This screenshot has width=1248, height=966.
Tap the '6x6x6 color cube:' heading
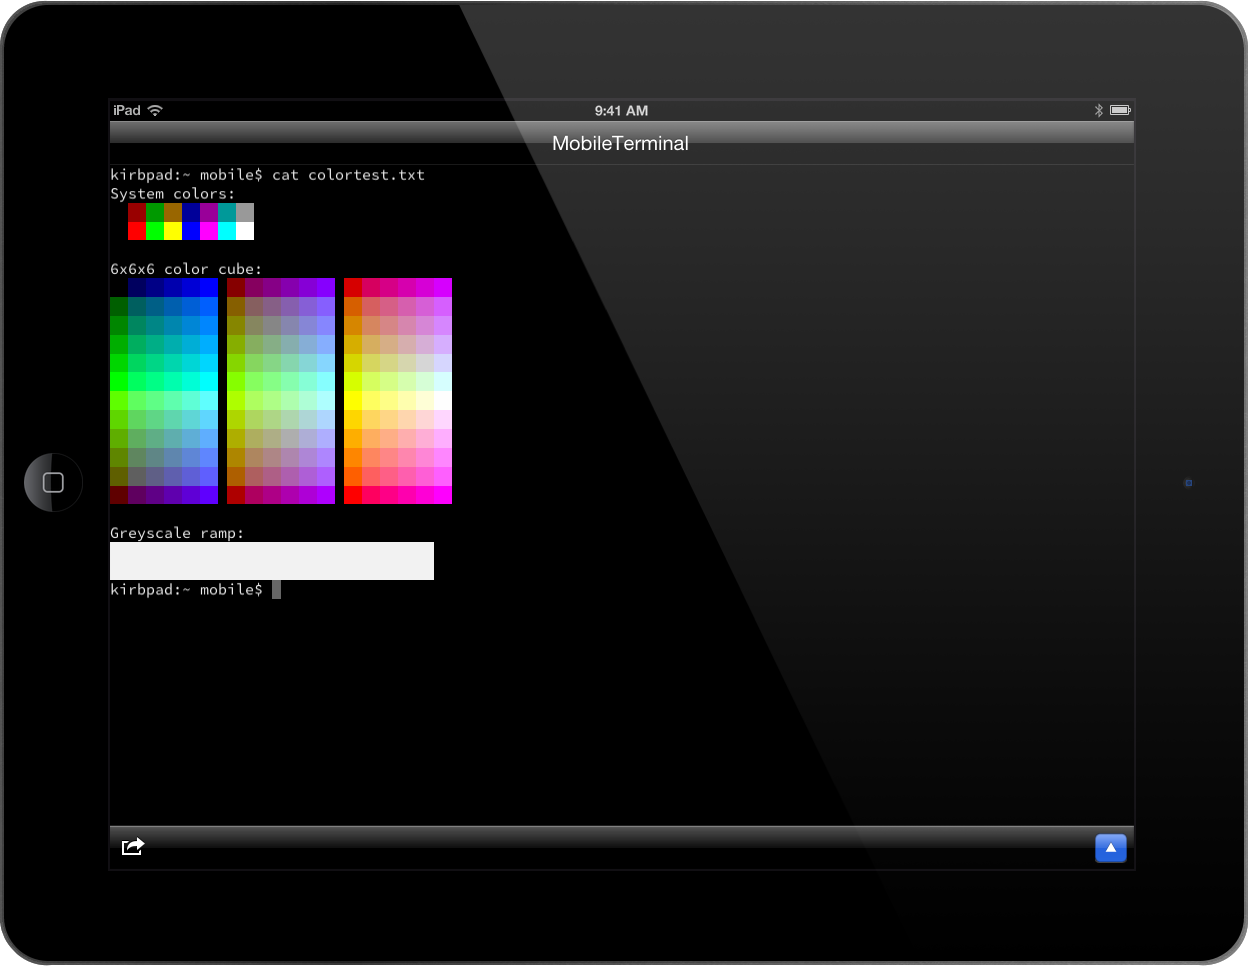tap(186, 269)
